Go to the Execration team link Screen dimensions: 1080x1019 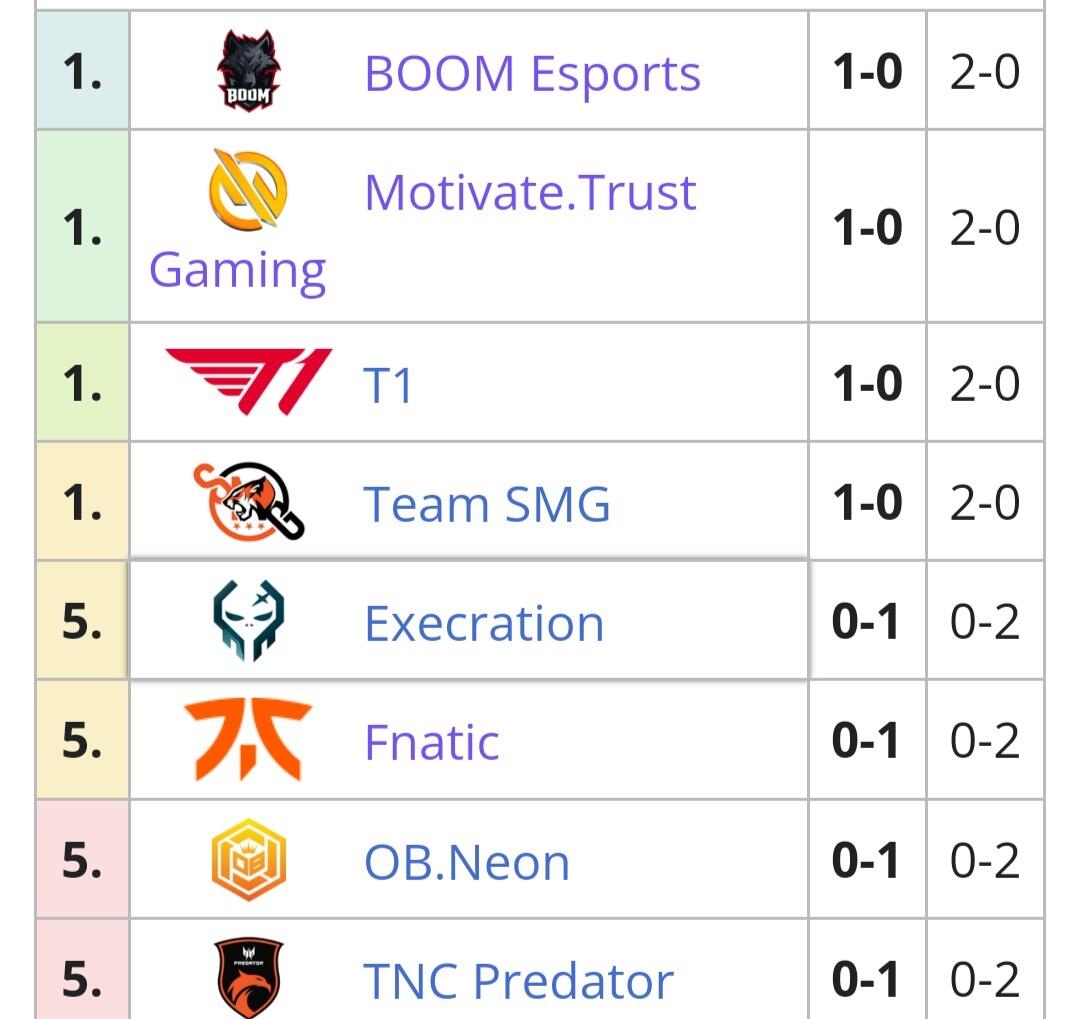[484, 624]
